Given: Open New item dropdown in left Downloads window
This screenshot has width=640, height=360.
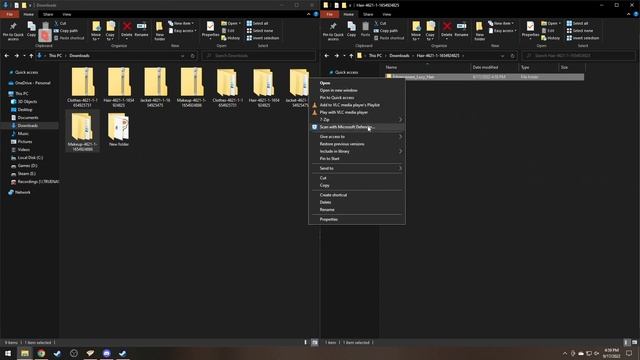Looking at the screenshot, I should pos(181,23).
